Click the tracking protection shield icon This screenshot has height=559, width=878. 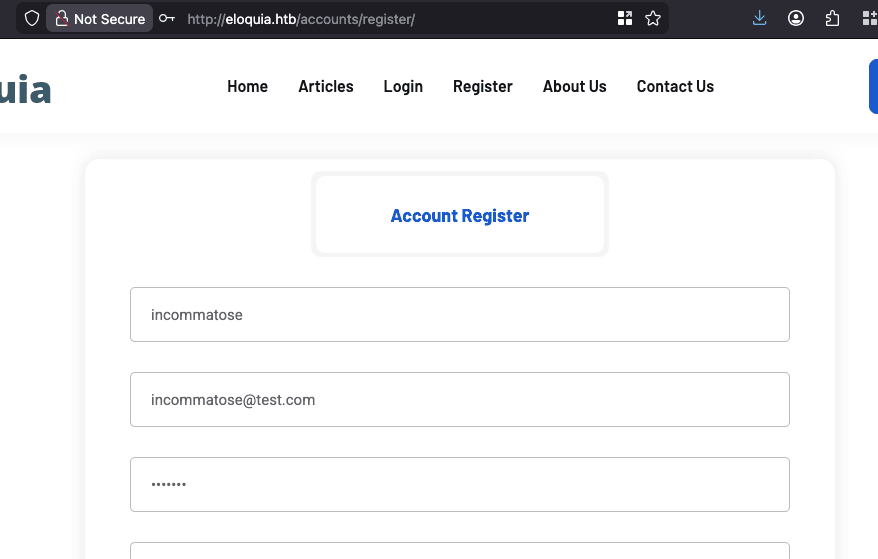pyautogui.click(x=32, y=18)
